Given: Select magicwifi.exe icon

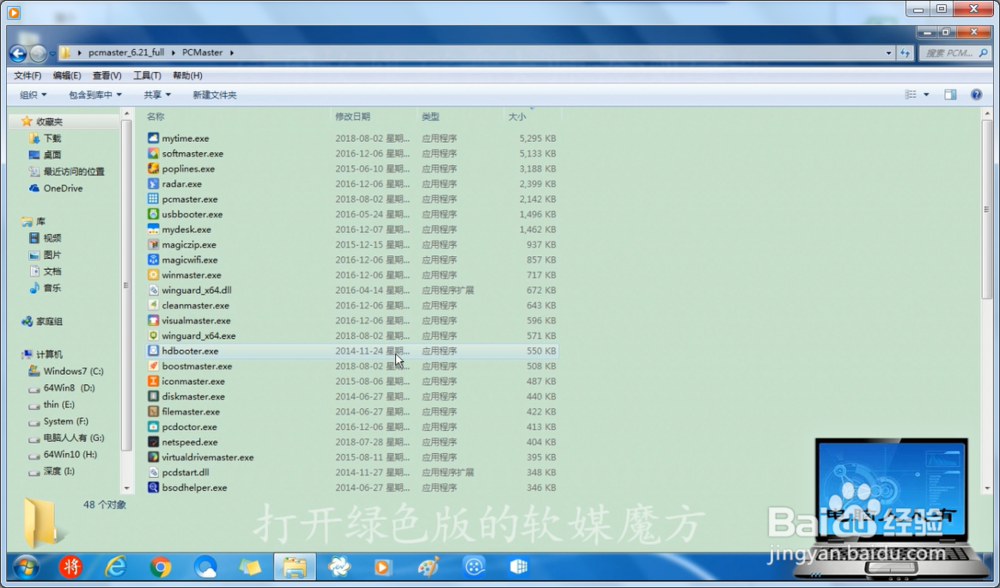Looking at the screenshot, I should tap(153, 260).
